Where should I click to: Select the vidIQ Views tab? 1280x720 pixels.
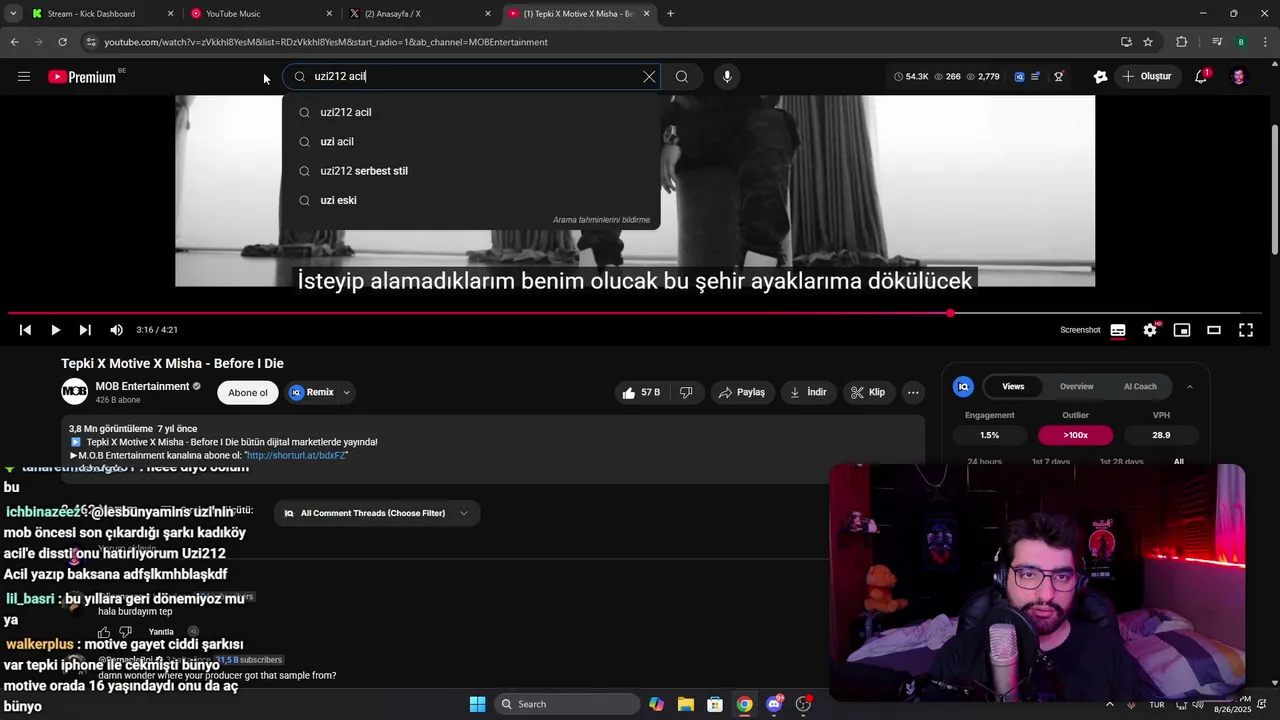pyautogui.click(x=1013, y=387)
